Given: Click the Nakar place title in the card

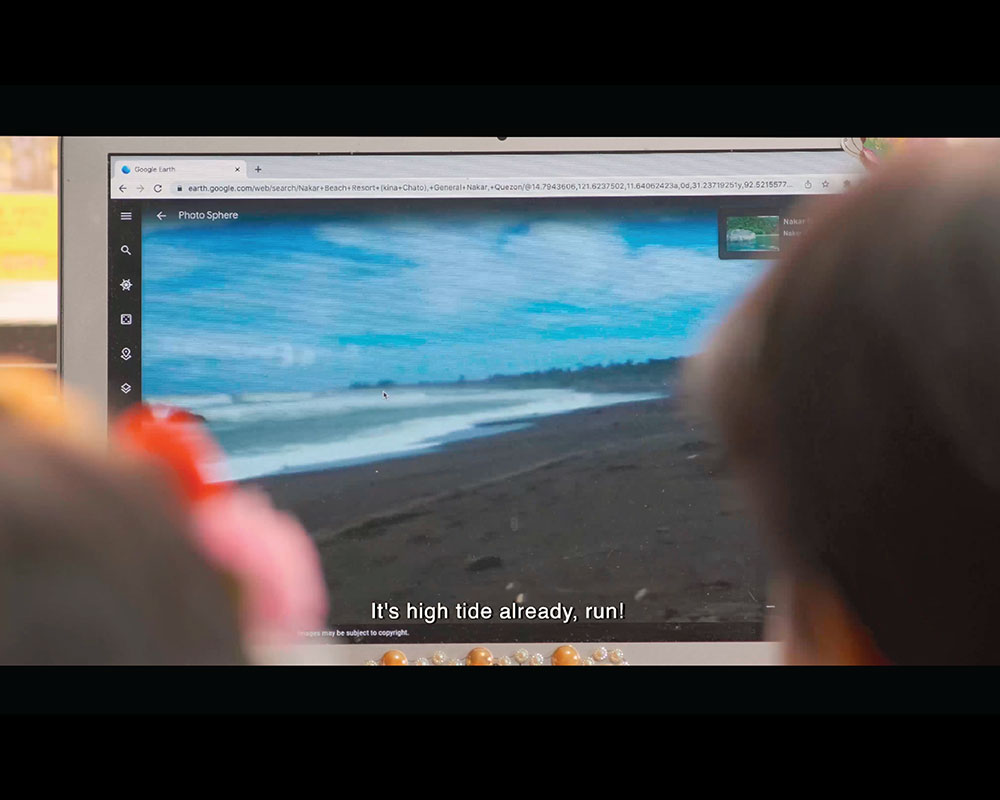Looking at the screenshot, I should [x=794, y=222].
